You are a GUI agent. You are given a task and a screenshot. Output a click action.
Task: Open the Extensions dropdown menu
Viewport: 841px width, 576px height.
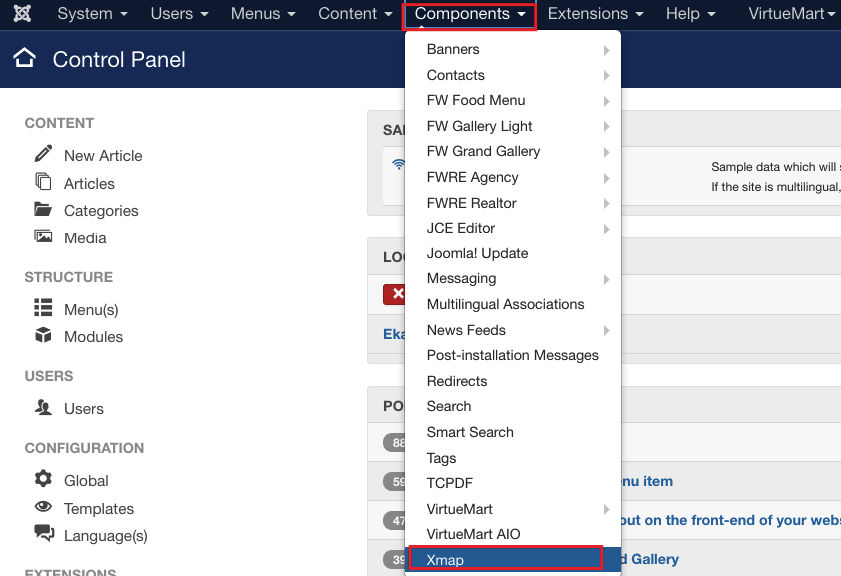[x=596, y=14]
